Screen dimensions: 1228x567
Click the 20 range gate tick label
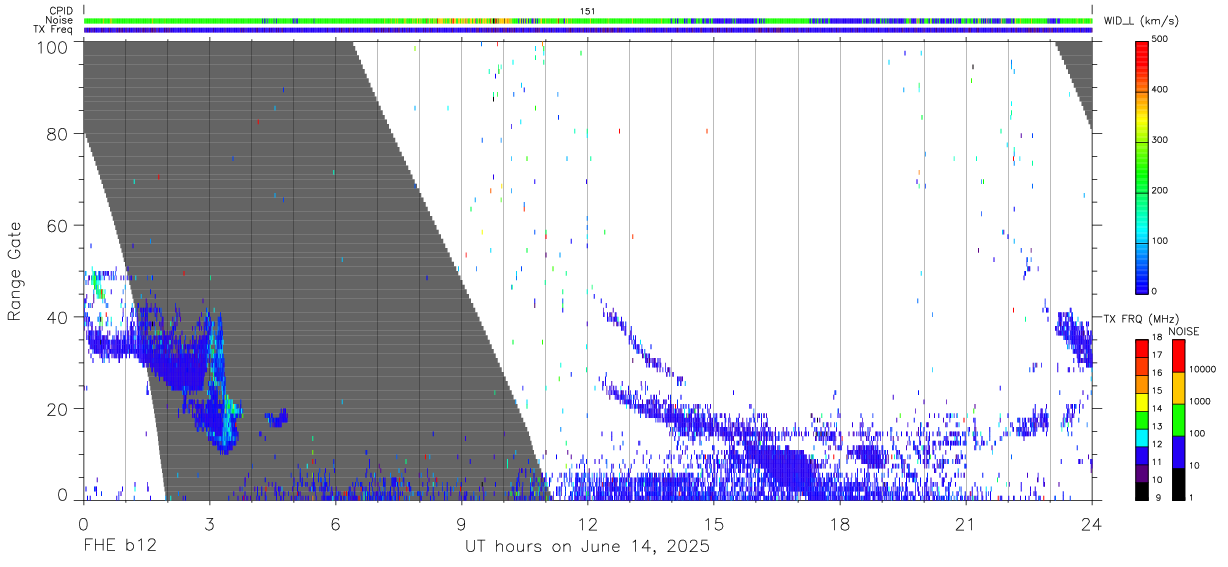58,408
